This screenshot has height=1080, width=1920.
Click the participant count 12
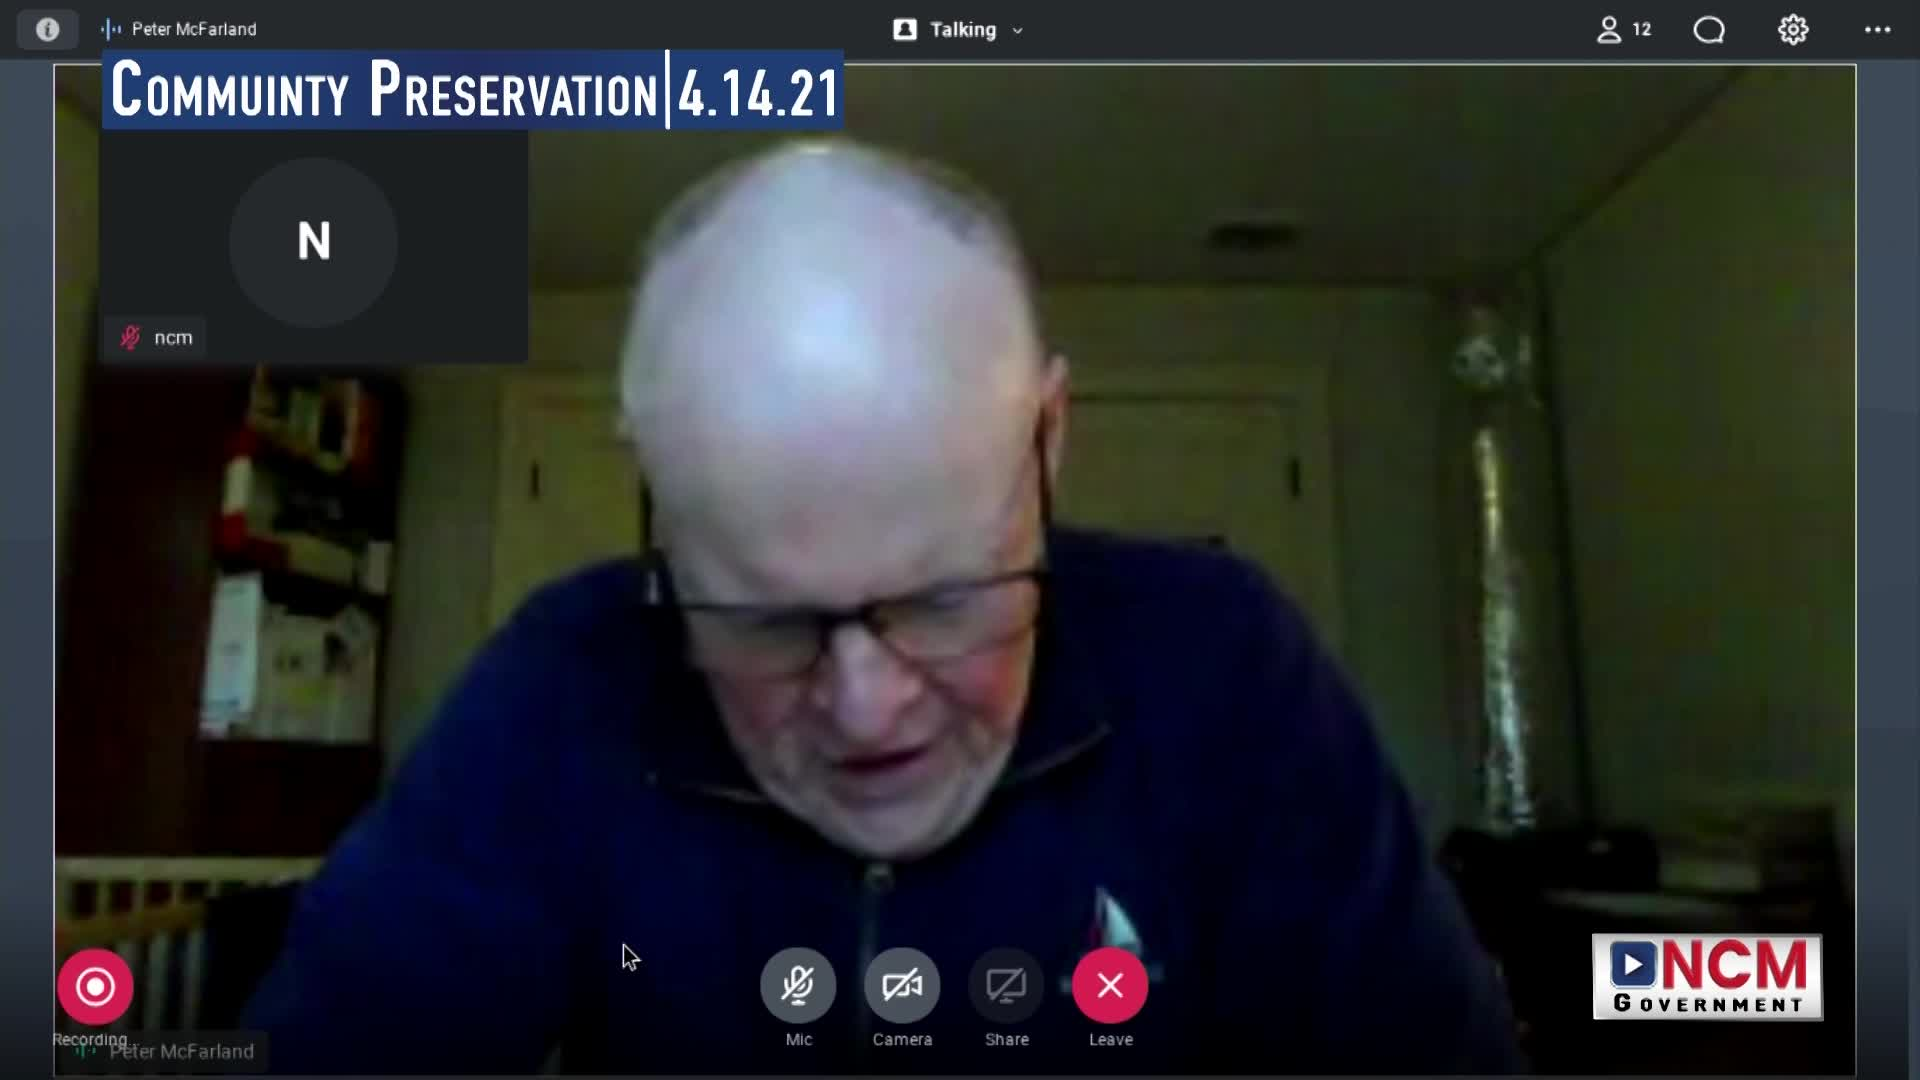1641,30
